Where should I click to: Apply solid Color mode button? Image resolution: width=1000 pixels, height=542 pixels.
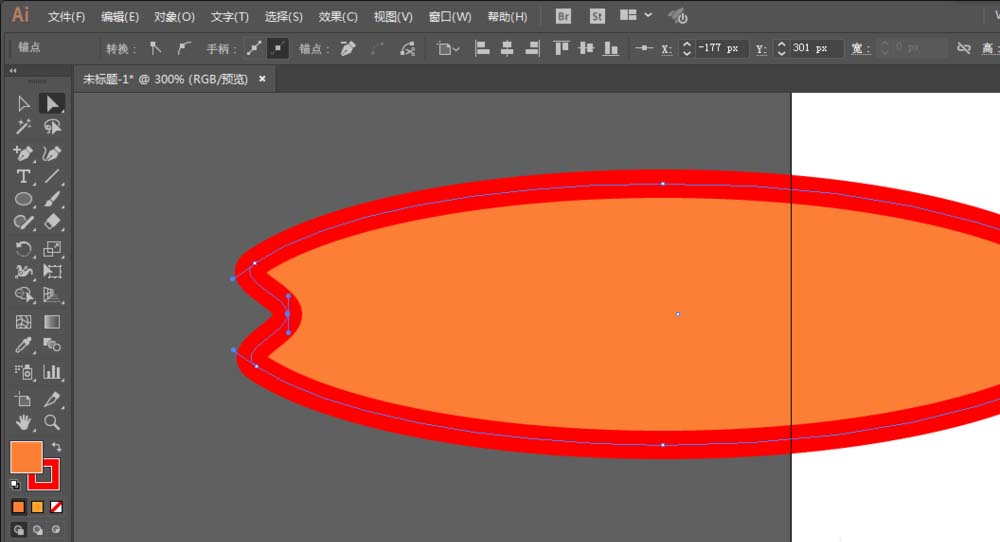coord(18,507)
